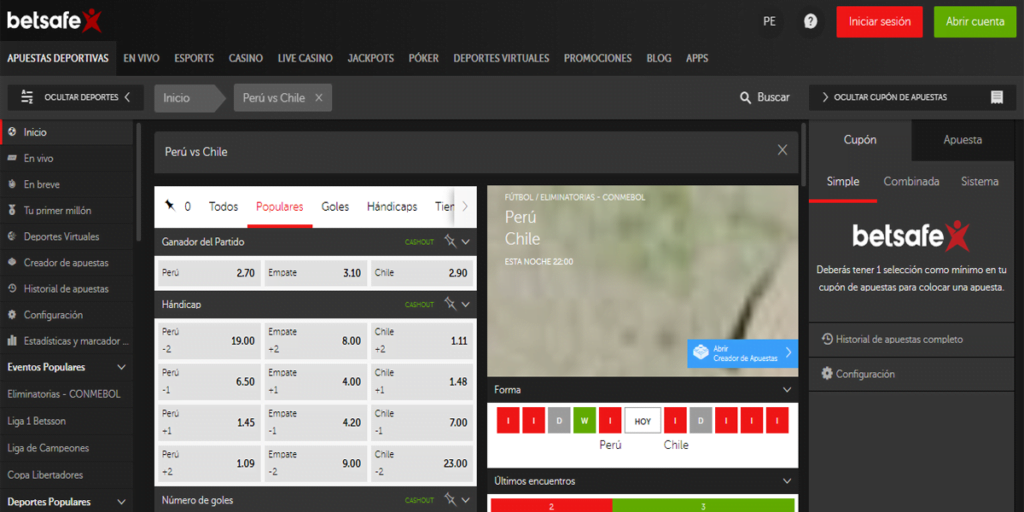1024x512 pixels.
Task: Collapse the Últimos encuentros section
Action: (787, 481)
